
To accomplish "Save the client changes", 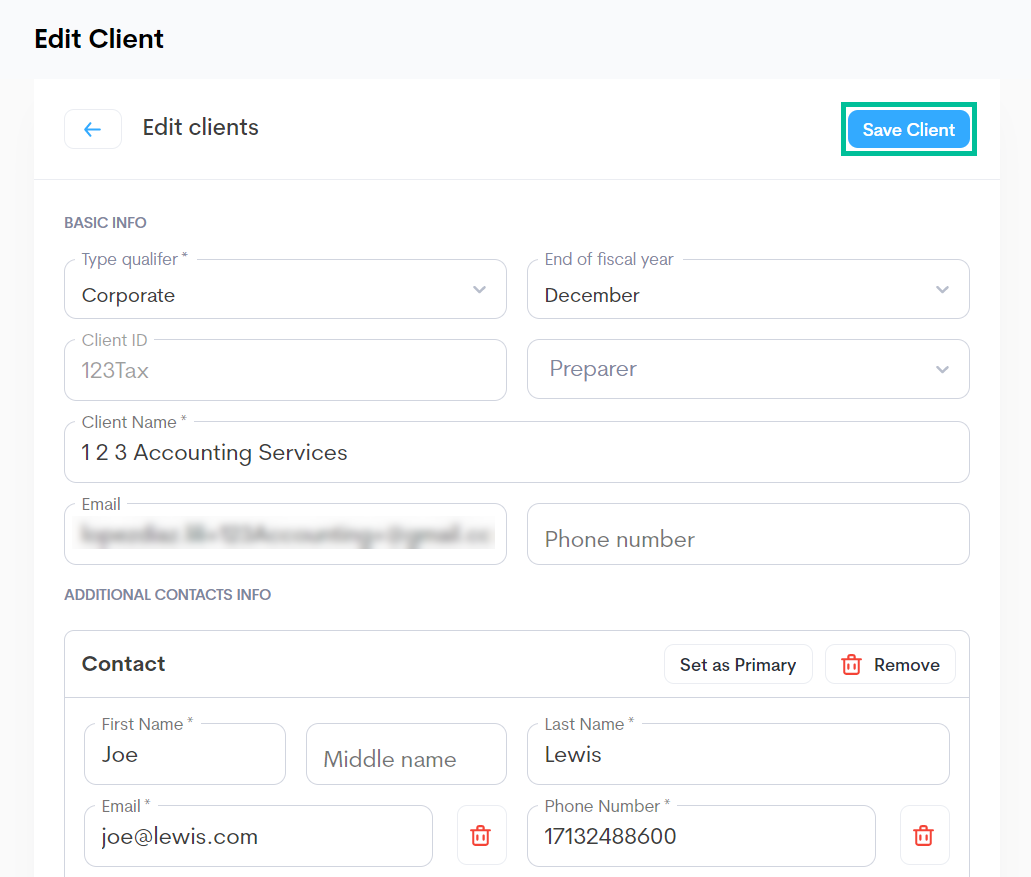I will 908,130.
